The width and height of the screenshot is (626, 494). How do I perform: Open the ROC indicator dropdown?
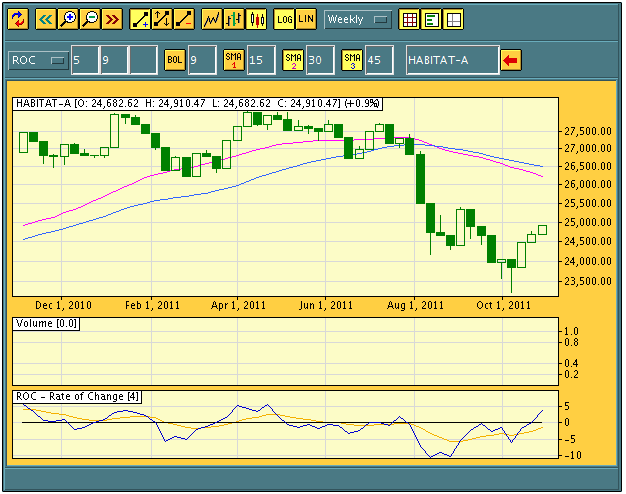tap(38, 60)
